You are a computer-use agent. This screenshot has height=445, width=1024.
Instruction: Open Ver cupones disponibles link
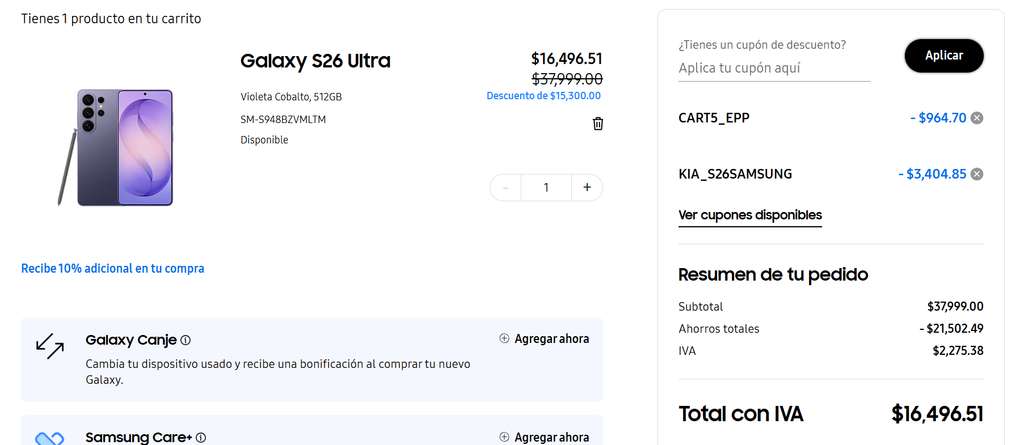(750, 215)
